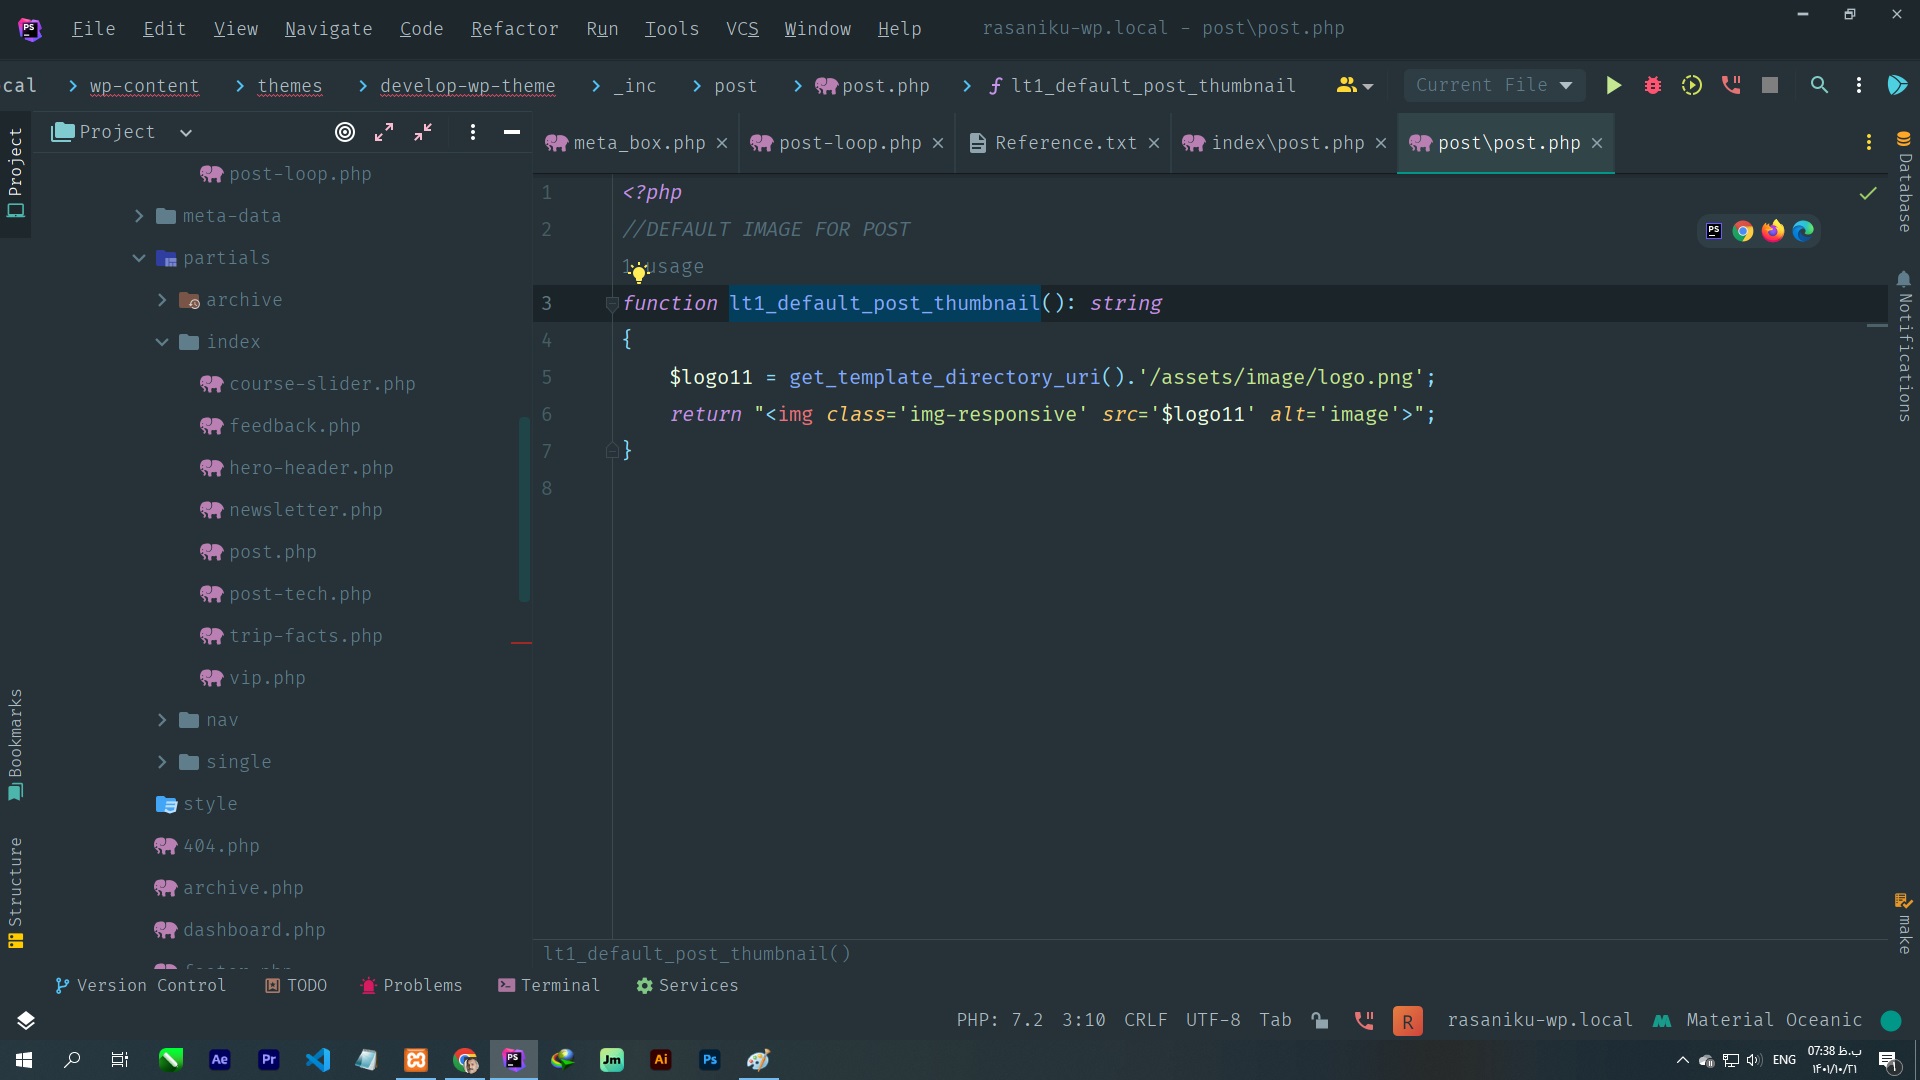Open the Problems tool window
Image resolution: width=1920 pixels, height=1080 pixels.
click(411, 986)
